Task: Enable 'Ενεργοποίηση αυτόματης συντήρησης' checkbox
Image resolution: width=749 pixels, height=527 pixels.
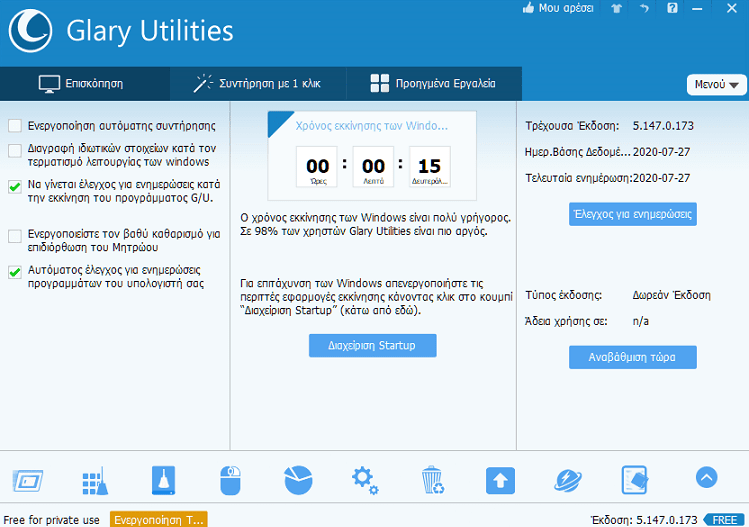Action: click(x=15, y=126)
